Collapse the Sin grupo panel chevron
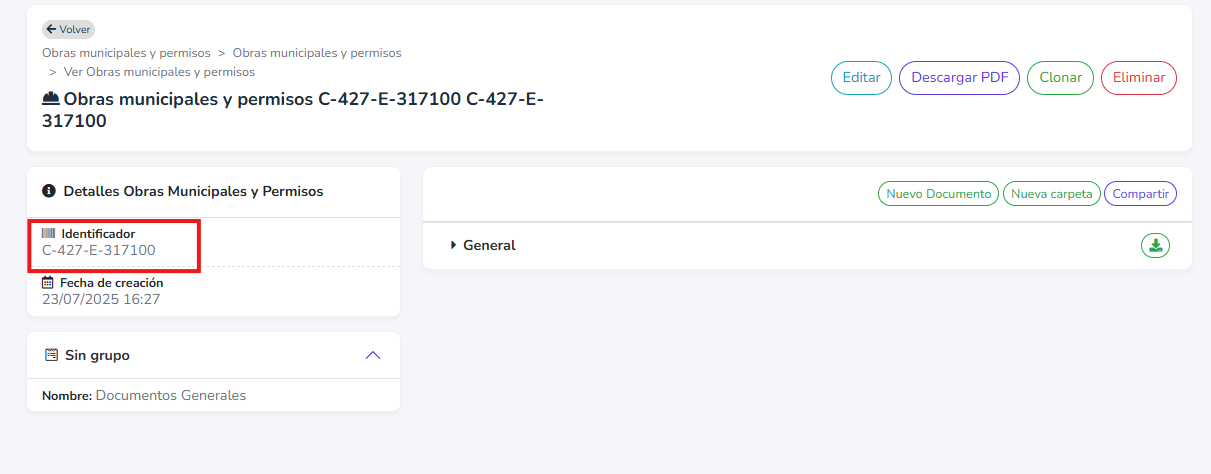This screenshot has width=1211, height=474. 373,355
